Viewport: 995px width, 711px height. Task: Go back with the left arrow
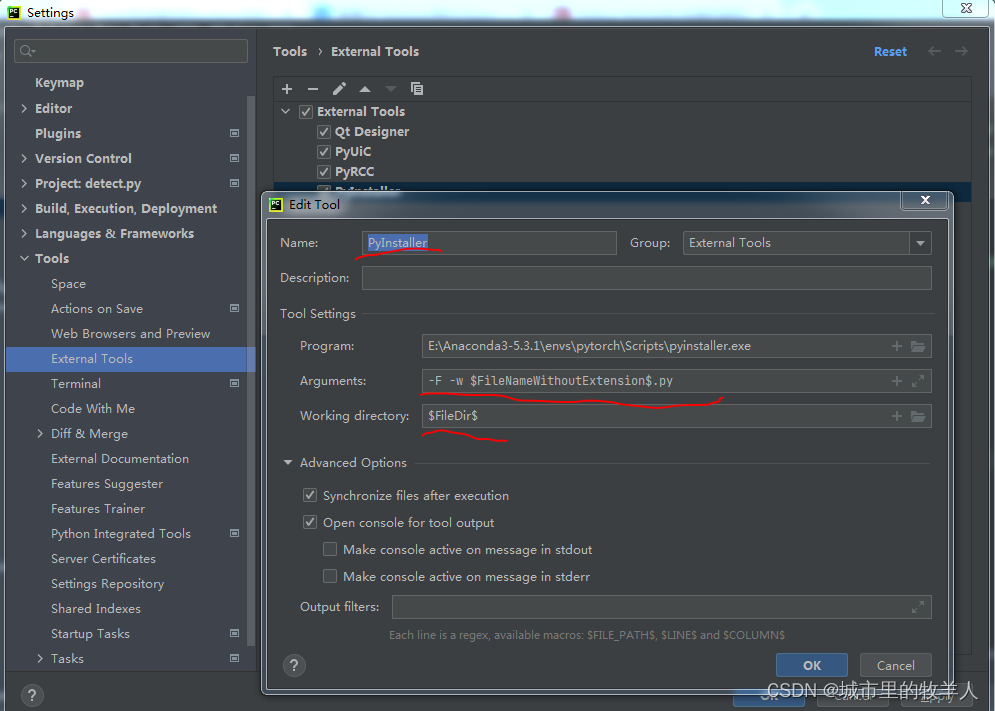[x=934, y=51]
